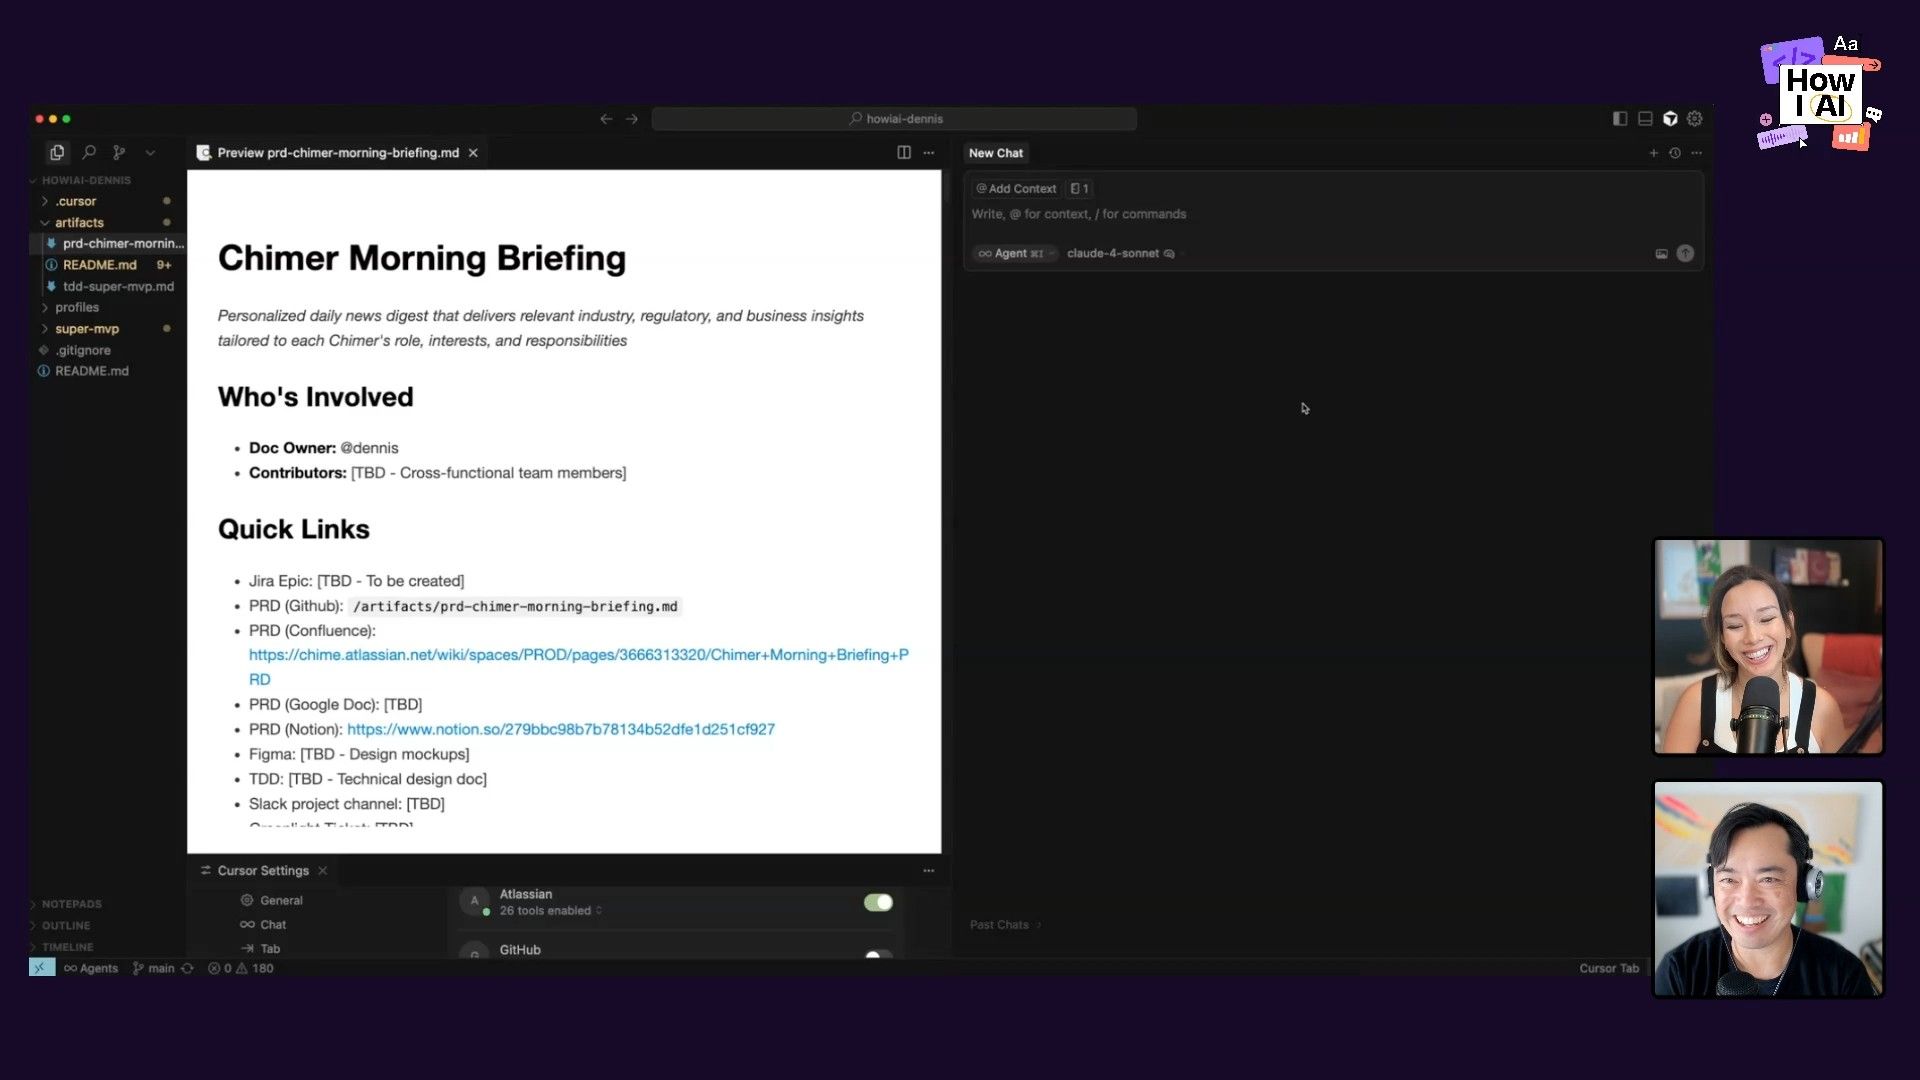Open chat panel more options menu
This screenshot has width=1920, height=1080.
[x=1696, y=153]
